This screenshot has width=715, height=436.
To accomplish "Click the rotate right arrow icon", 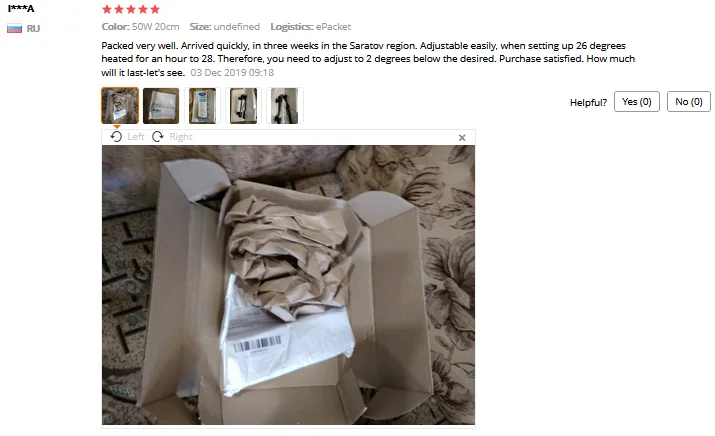I will [x=158, y=136].
